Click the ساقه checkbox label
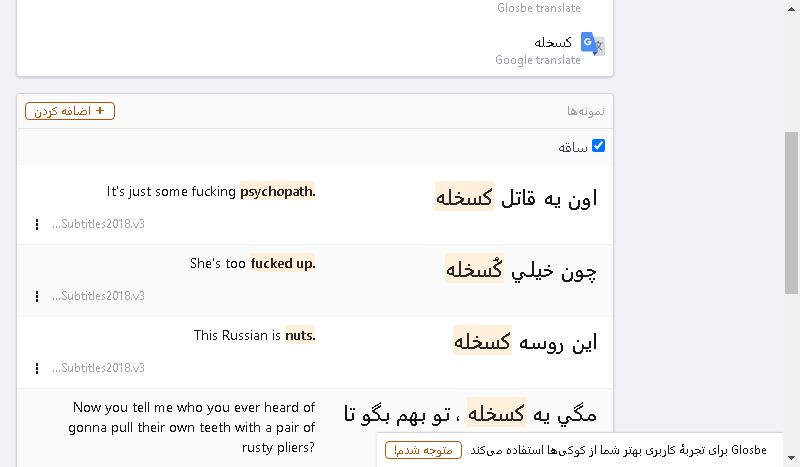The width and height of the screenshot is (800, 467). tap(573, 148)
